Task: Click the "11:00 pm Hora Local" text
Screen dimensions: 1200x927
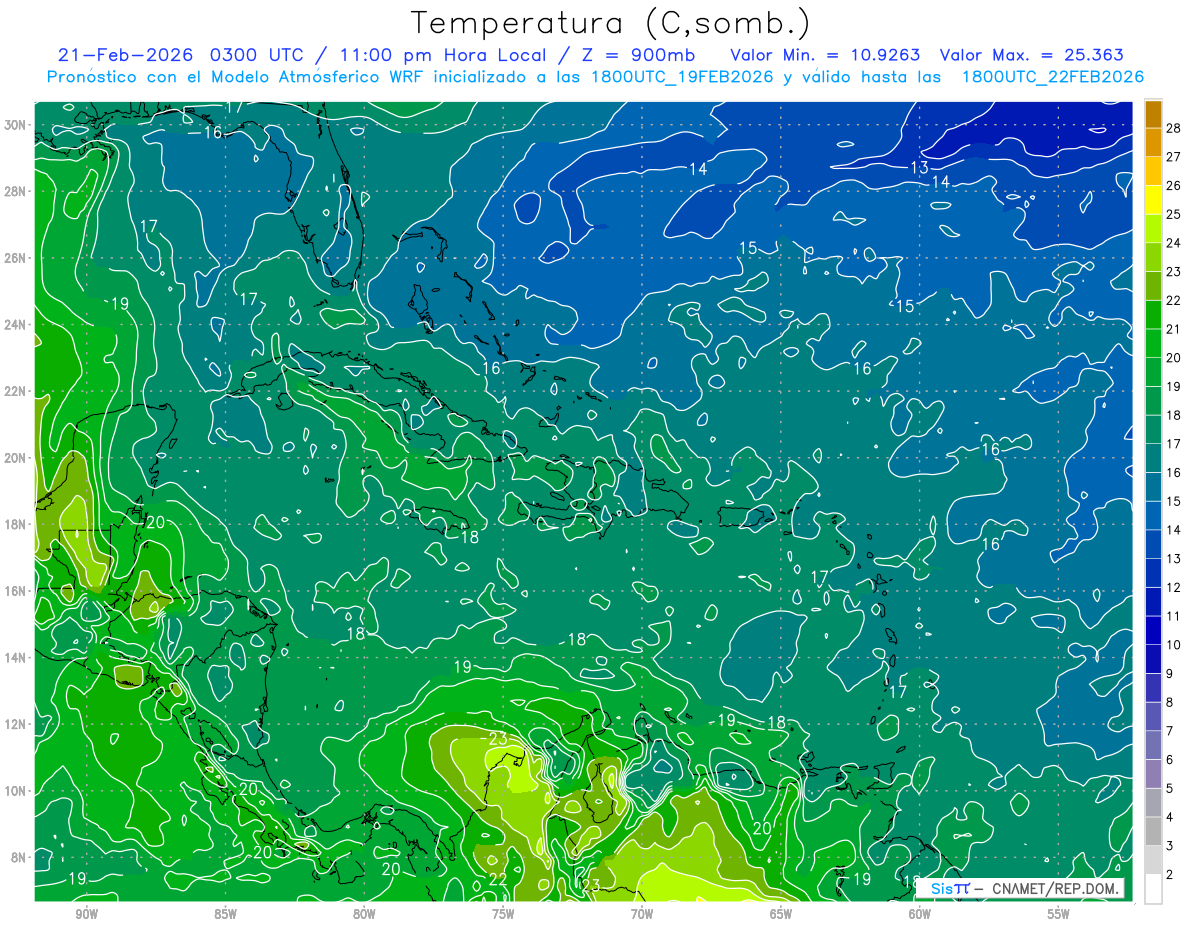Action: coord(441,55)
